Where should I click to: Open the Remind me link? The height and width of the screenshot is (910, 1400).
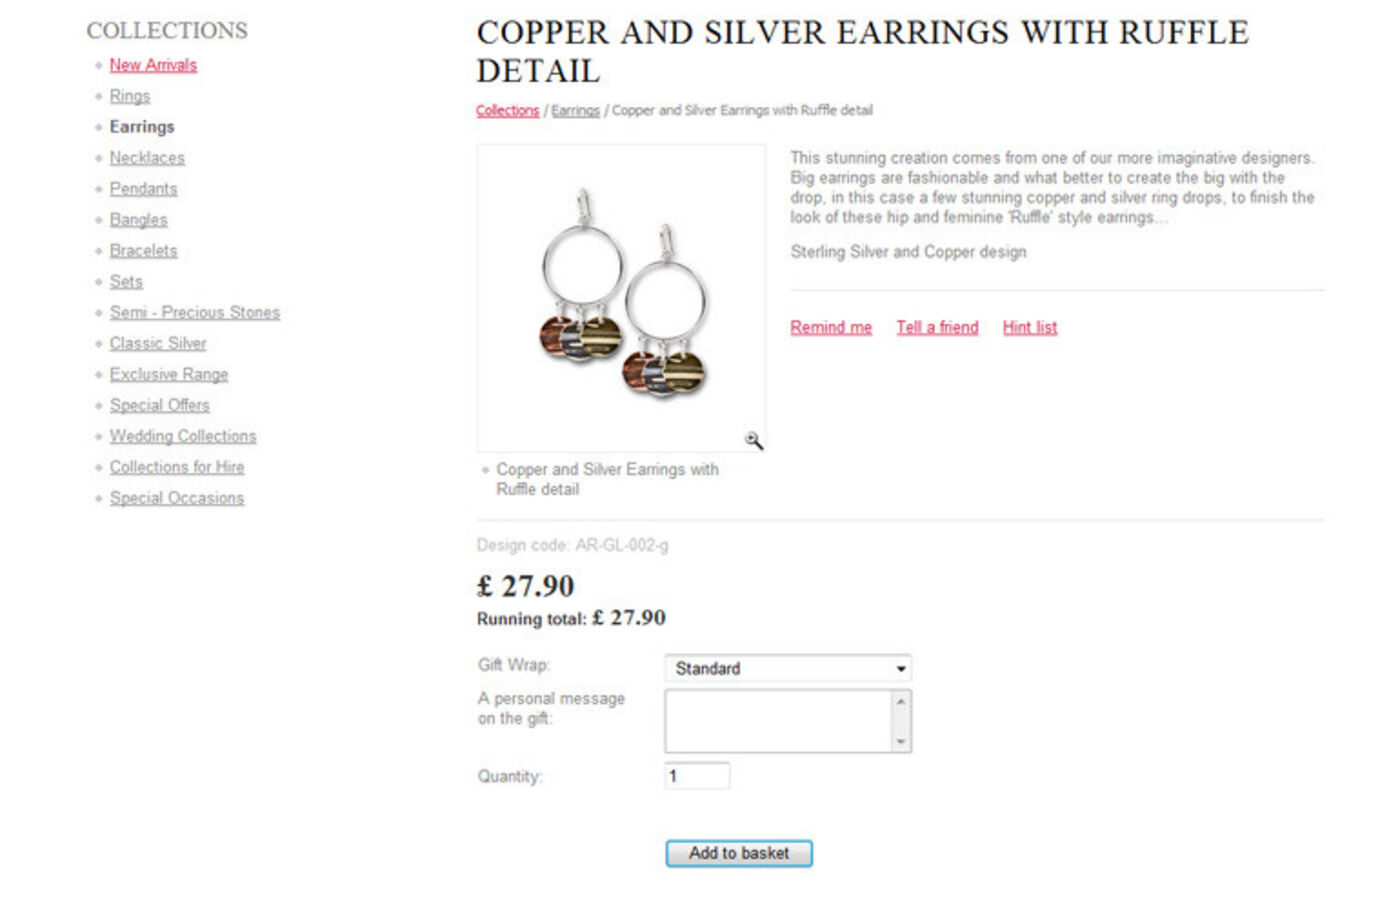[831, 327]
